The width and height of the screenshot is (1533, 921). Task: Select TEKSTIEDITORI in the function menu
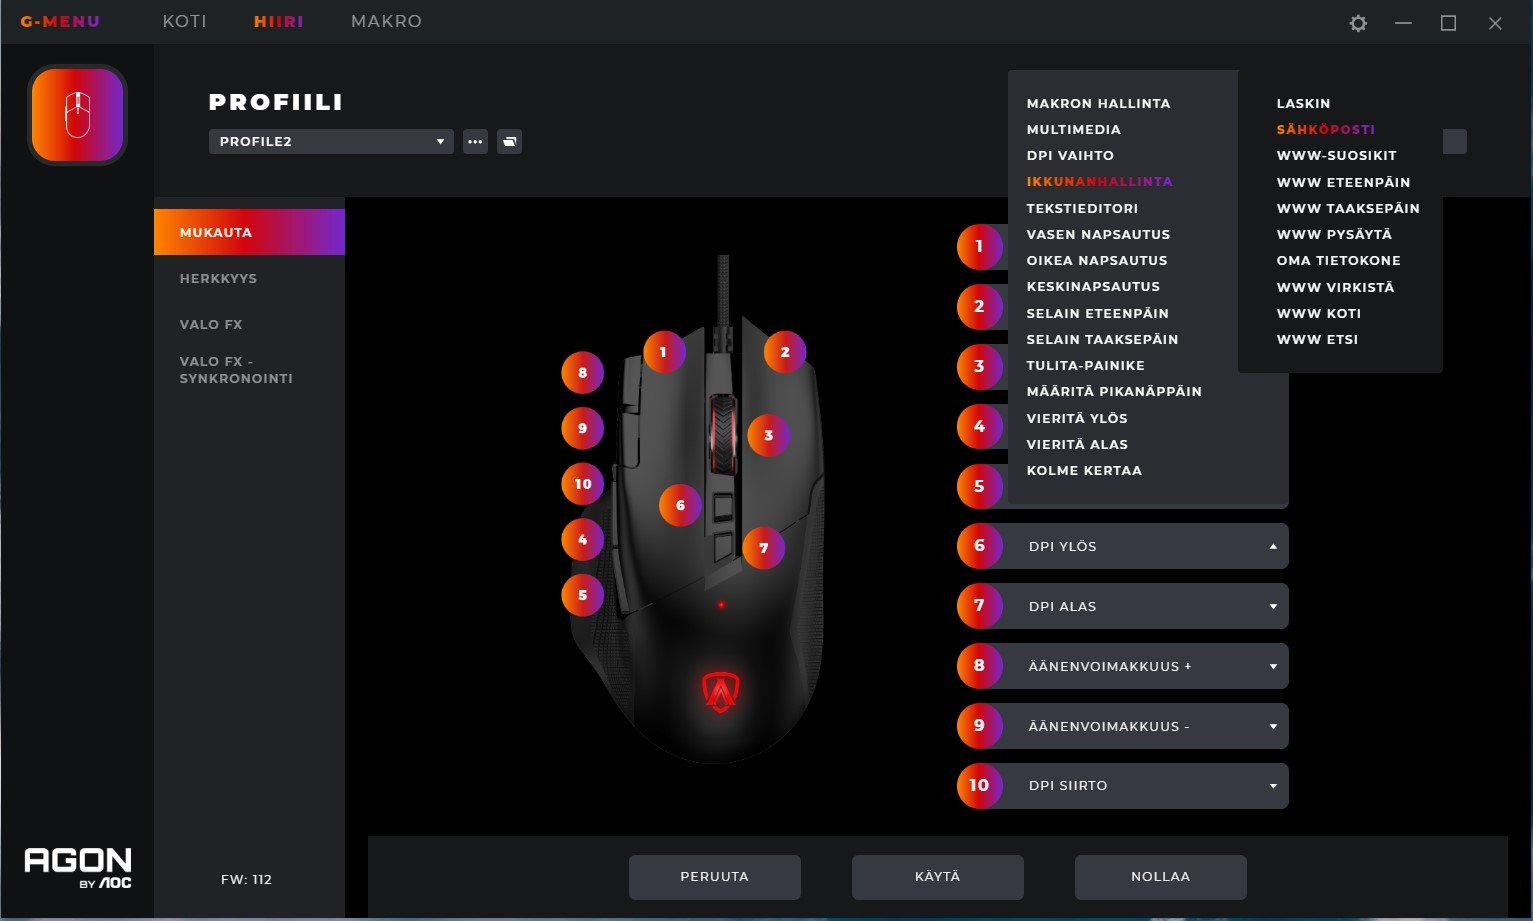point(1082,208)
